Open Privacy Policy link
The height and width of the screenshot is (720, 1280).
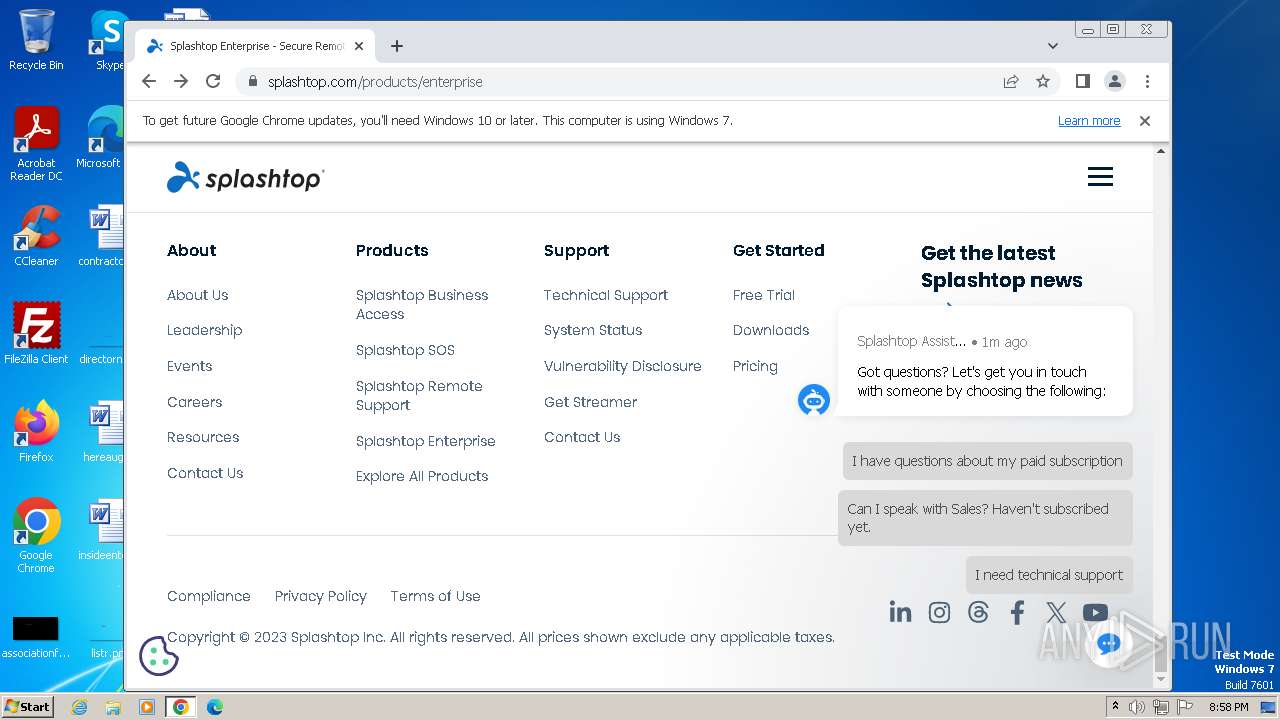pos(321,596)
